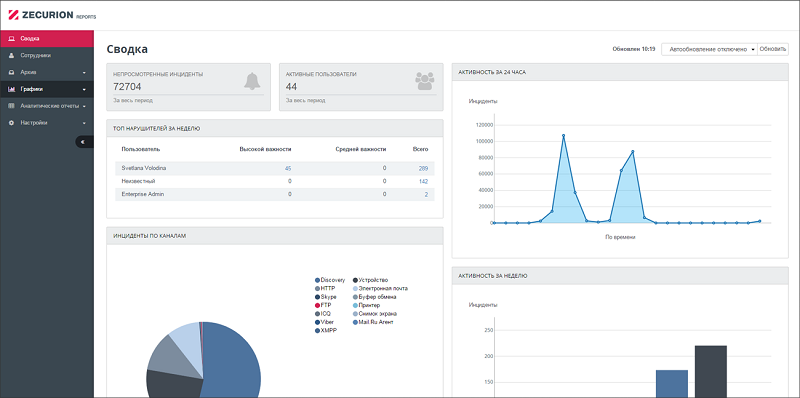Open the Сводка menu item
Screen dimensions: 800x398
[47, 38]
